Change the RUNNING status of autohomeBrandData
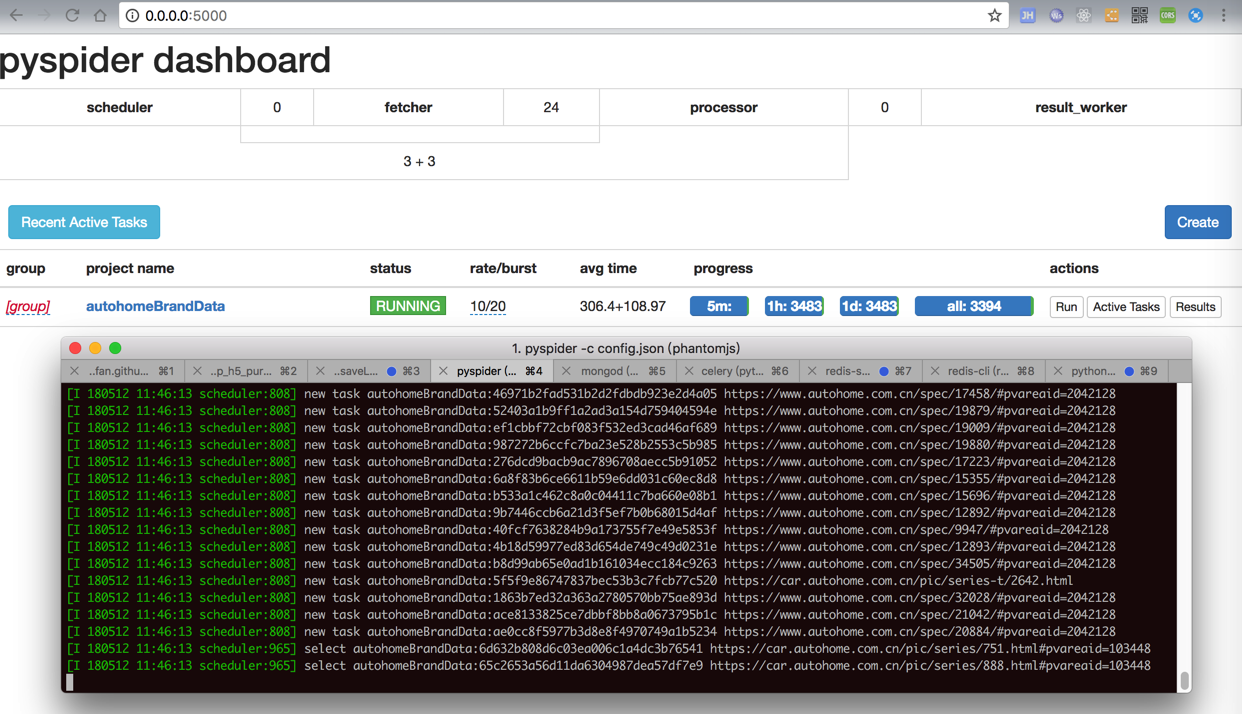 [x=408, y=306]
